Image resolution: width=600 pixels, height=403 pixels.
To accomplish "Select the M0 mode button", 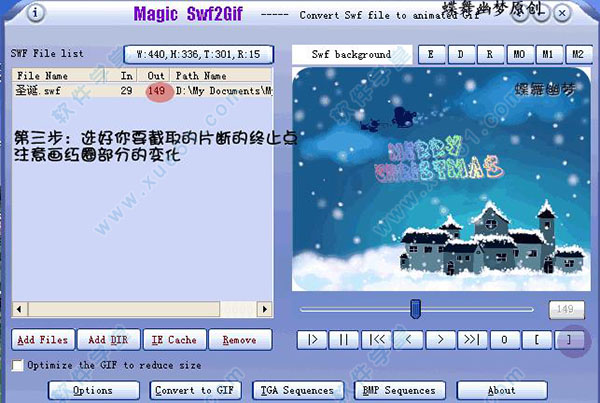I will click(x=519, y=54).
